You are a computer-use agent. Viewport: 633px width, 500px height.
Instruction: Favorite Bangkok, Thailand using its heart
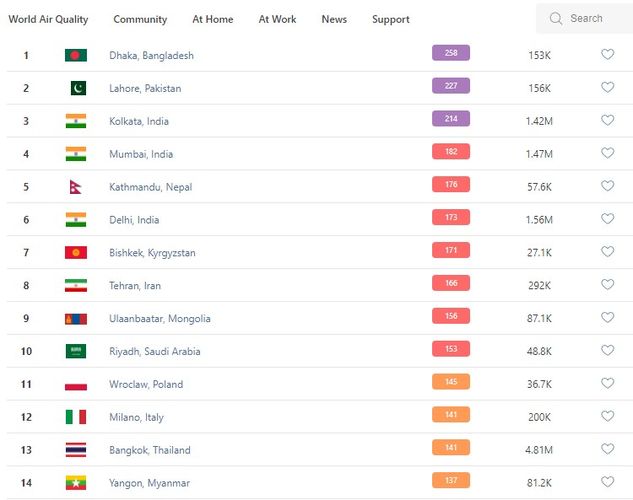(x=607, y=449)
